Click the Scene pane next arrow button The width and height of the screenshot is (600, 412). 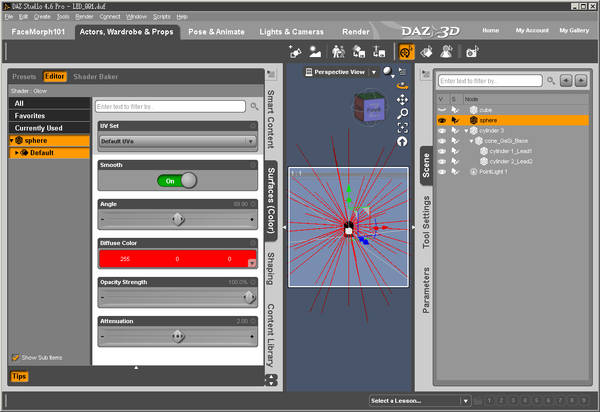[x=581, y=81]
